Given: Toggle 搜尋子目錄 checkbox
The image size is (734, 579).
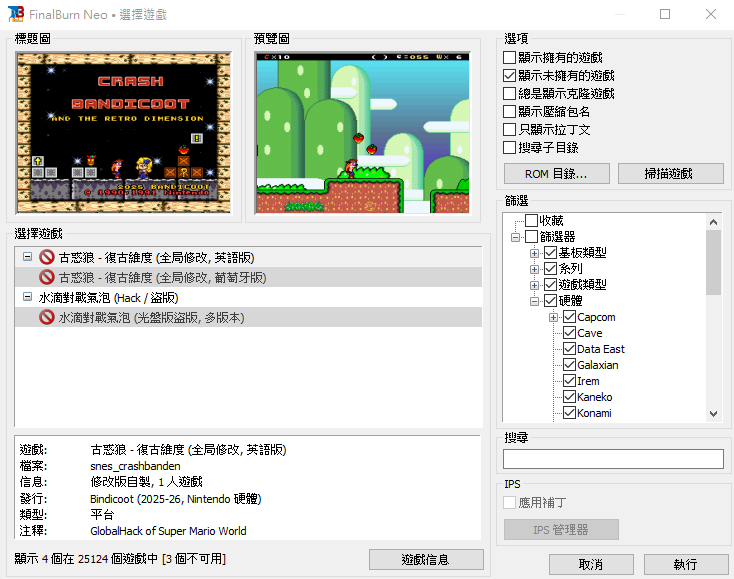Looking at the screenshot, I should (x=509, y=147).
